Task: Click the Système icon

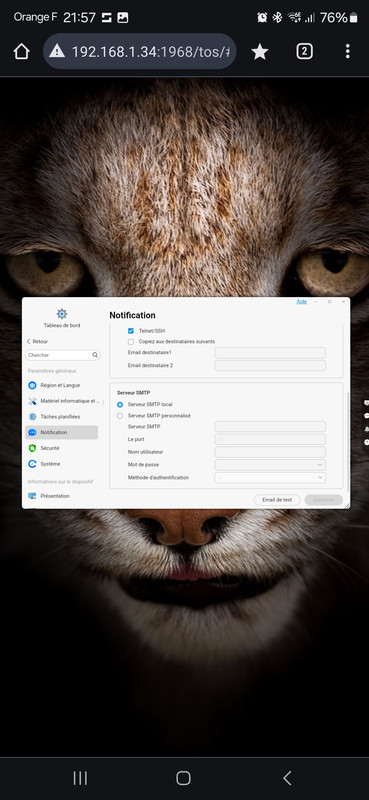Action: (x=32, y=464)
